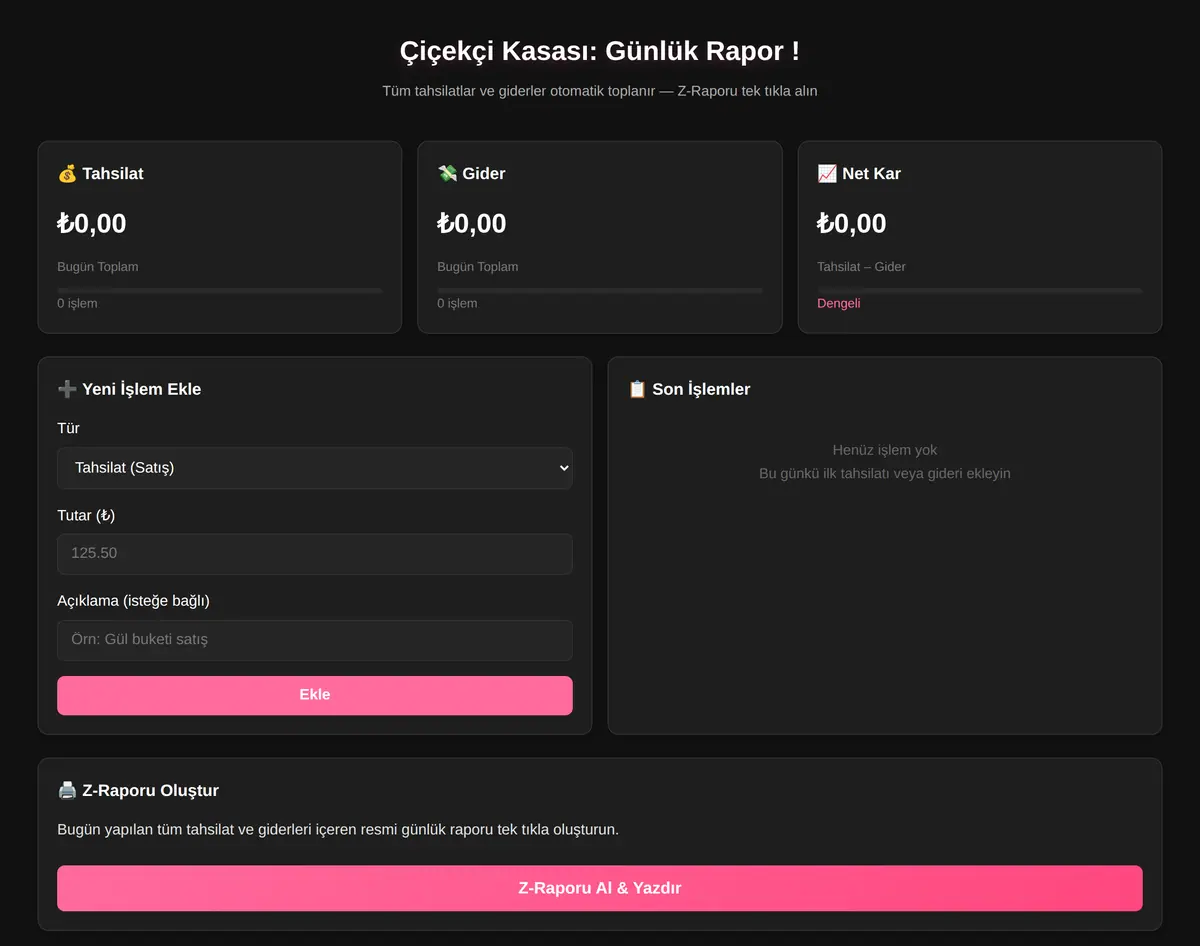Click the Açıklama description input field
This screenshot has width=1200, height=946.
click(315, 640)
